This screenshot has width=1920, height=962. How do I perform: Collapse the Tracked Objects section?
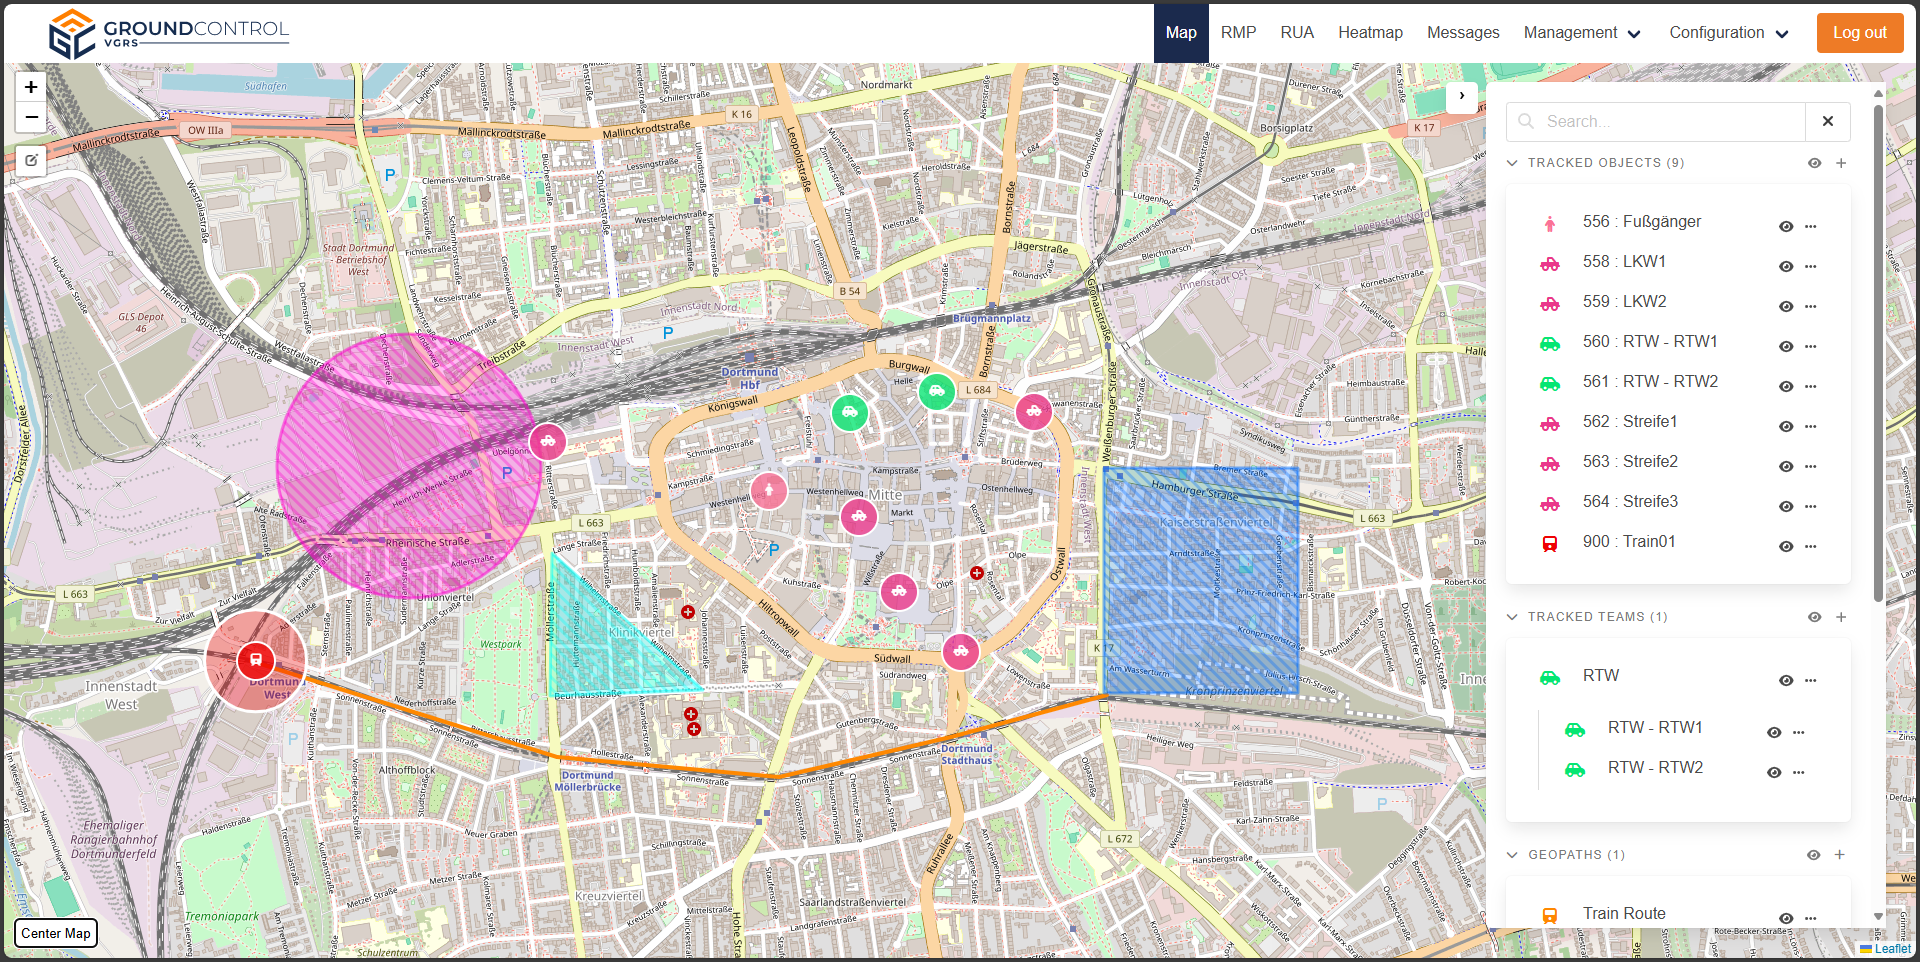(x=1512, y=163)
